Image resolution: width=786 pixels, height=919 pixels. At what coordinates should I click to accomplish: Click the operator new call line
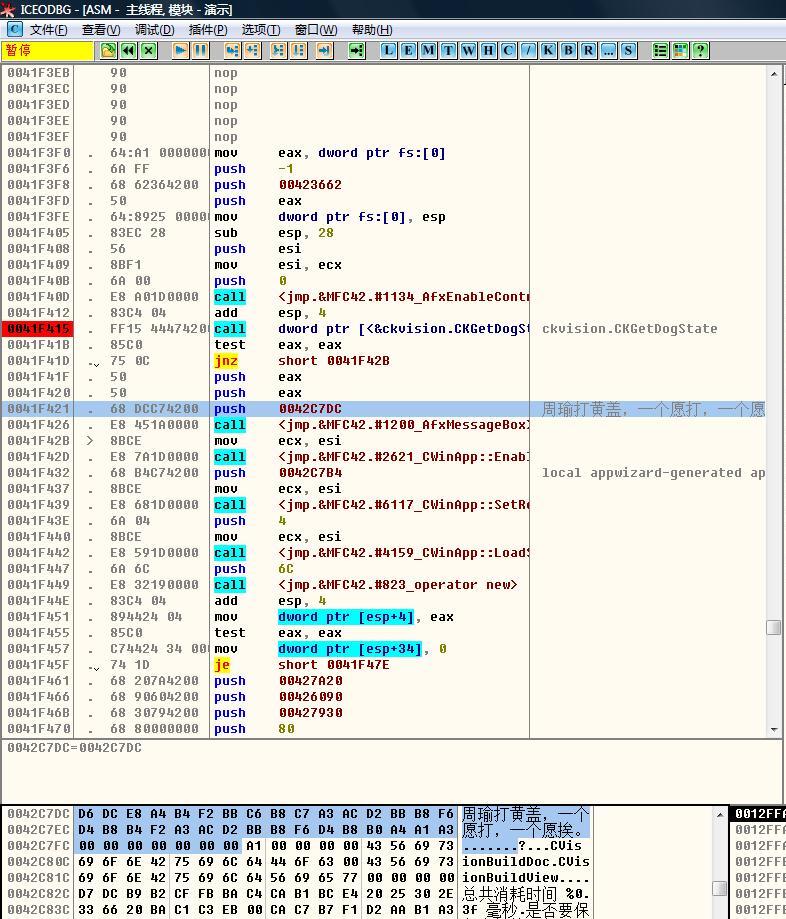coord(366,585)
